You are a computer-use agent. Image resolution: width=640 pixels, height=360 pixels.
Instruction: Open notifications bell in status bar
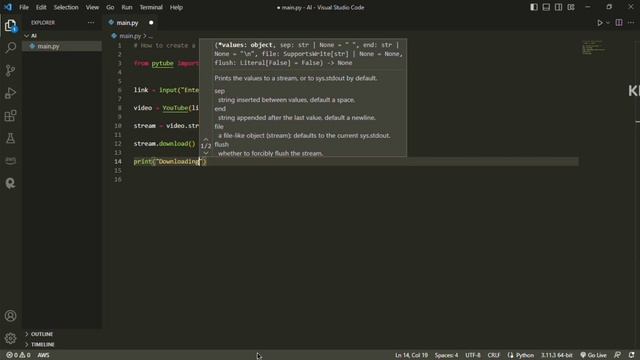[x=631, y=355]
